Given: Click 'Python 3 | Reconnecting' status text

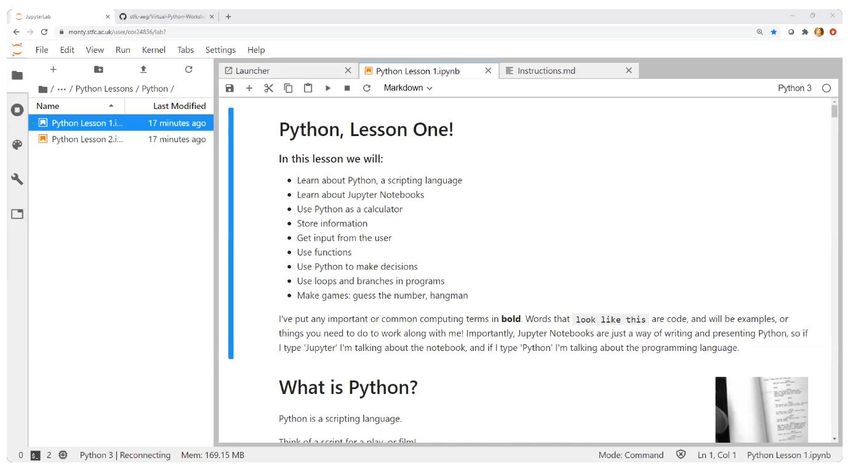Looking at the screenshot, I should 125,455.
